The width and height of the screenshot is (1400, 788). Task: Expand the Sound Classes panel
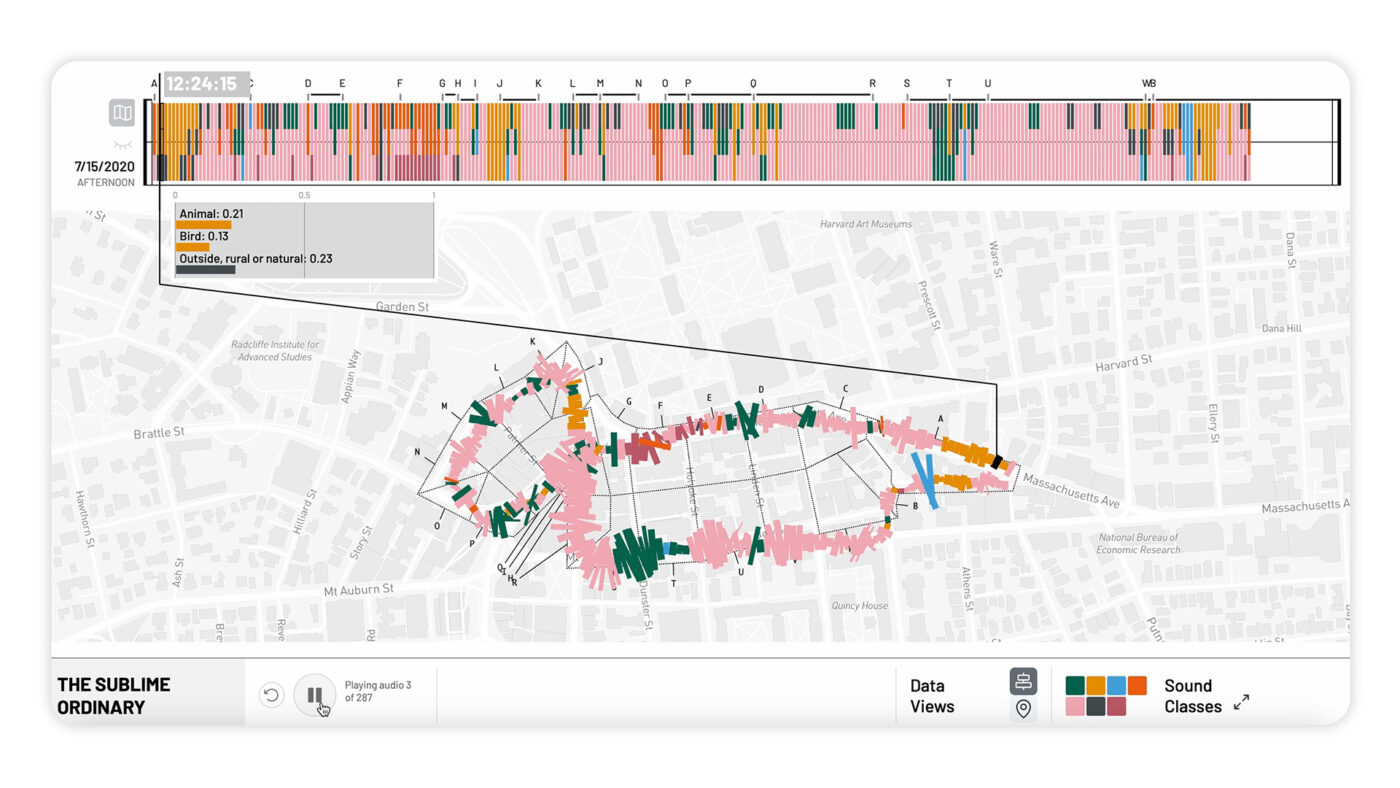[x=1241, y=702]
